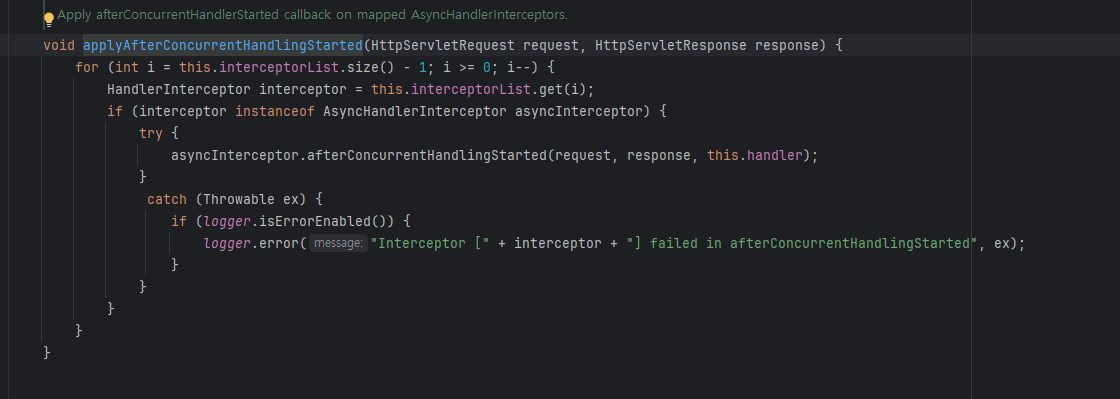This screenshot has width=1120, height=399.
Task: Click the 'try' keyword
Action: [x=151, y=133]
